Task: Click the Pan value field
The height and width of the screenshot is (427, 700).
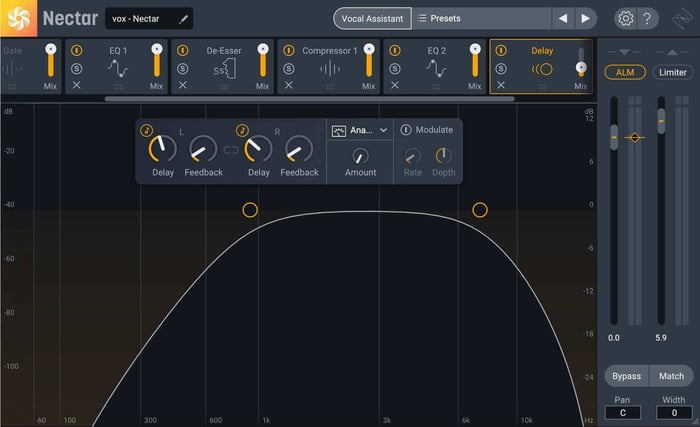Action: [623, 413]
